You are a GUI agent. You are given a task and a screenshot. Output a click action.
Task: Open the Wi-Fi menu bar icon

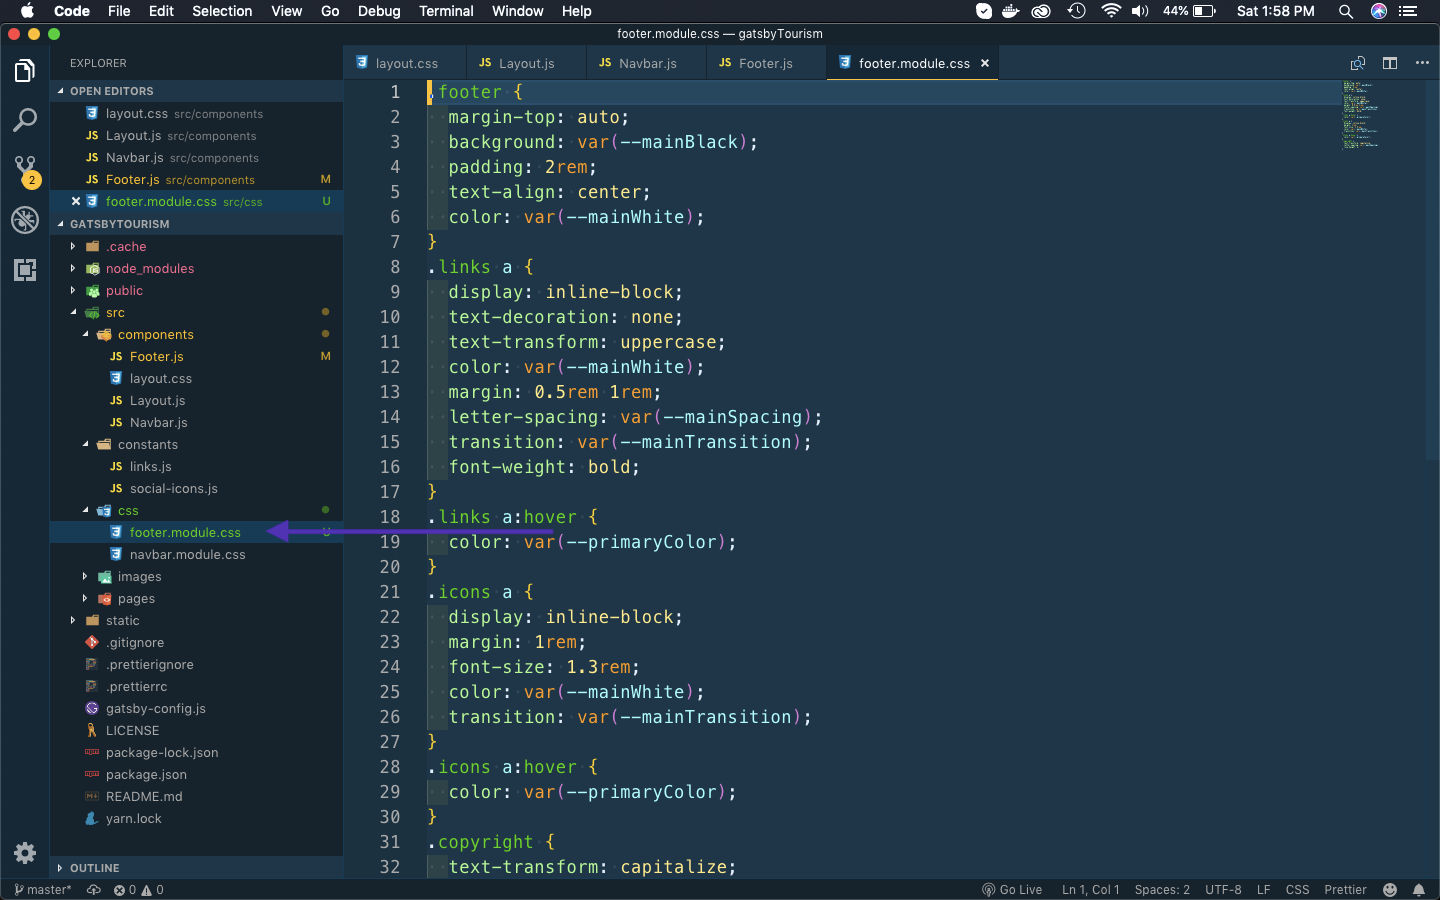pos(1110,11)
